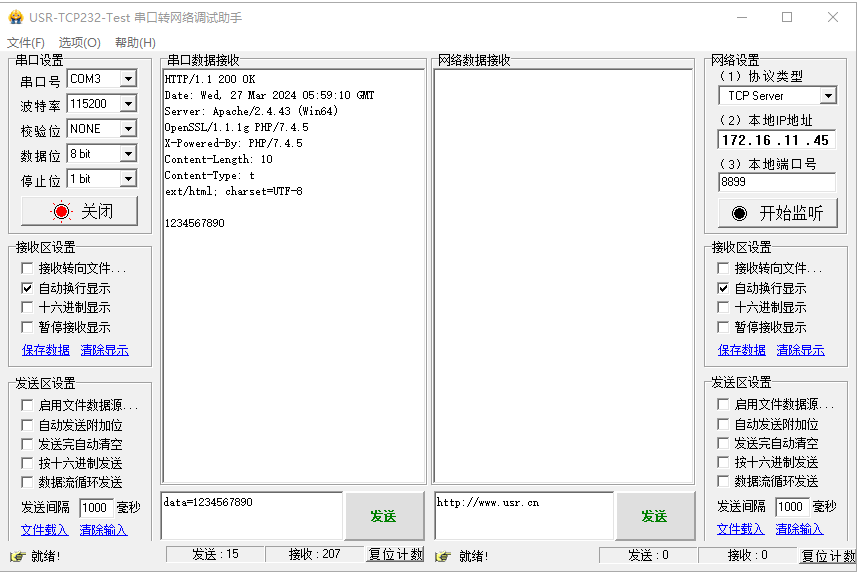Image resolution: width=861 pixels, height=577 pixels.
Task: Click network 文件载入 link
Action: (x=740, y=529)
